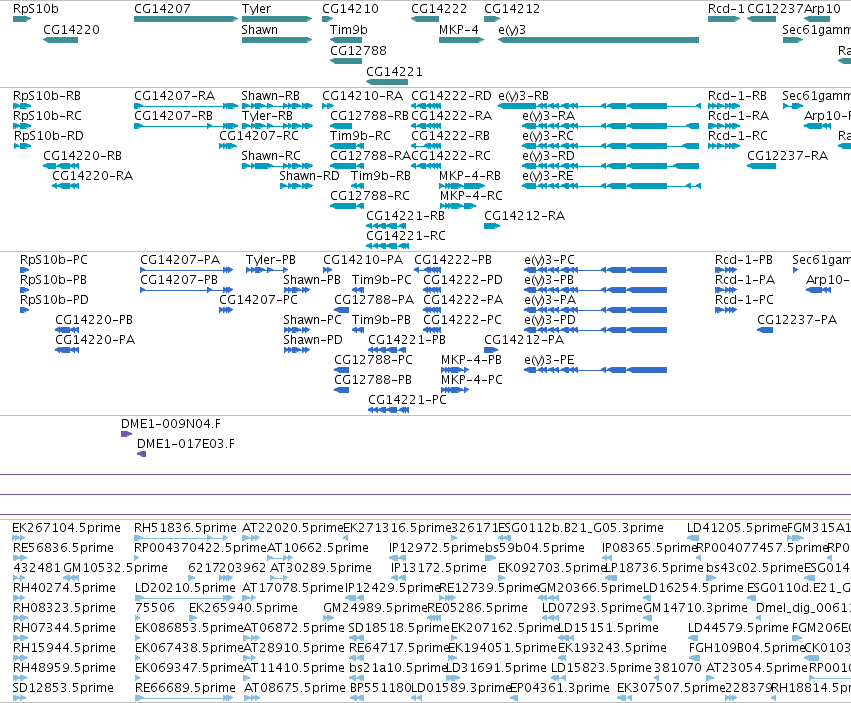Screen dimensions: 851x703
Task: Click the long gene bar under e(y)3 label
Action: pos(599,40)
